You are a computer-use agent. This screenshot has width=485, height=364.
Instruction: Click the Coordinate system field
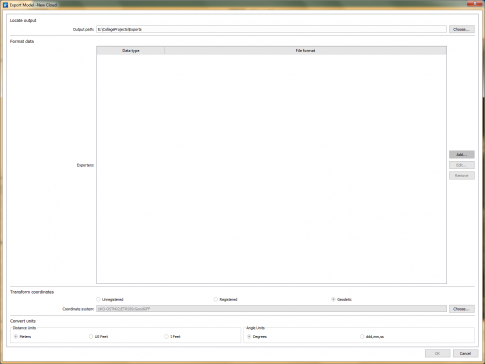point(271,309)
